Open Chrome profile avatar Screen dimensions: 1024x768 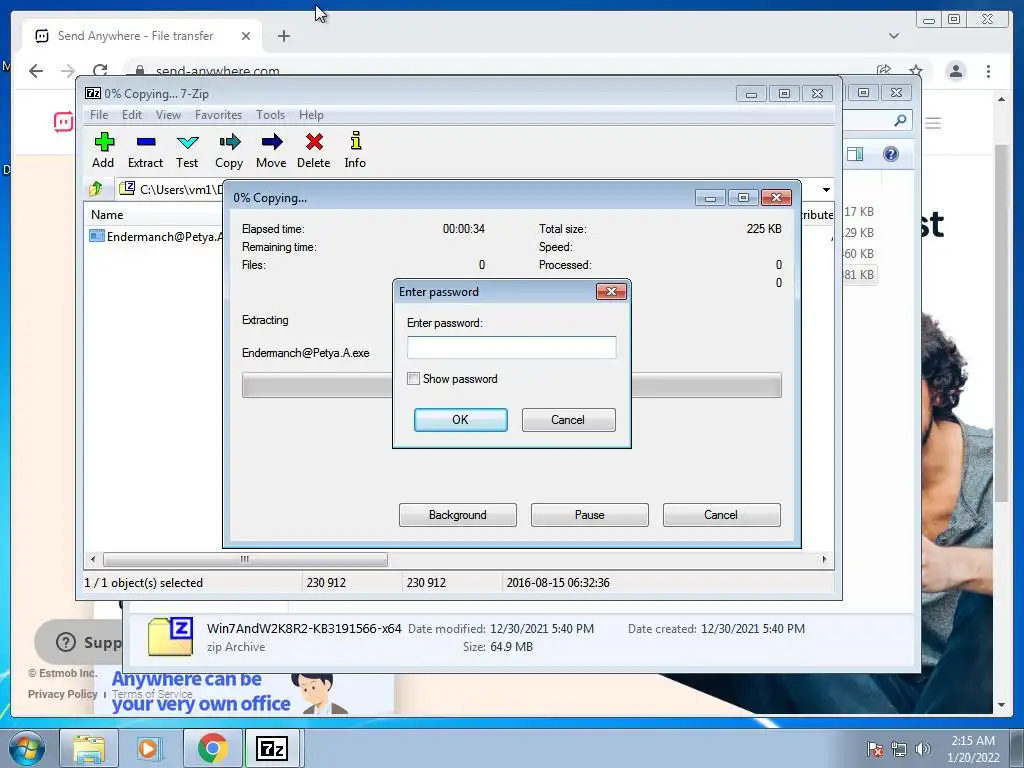pos(955,71)
